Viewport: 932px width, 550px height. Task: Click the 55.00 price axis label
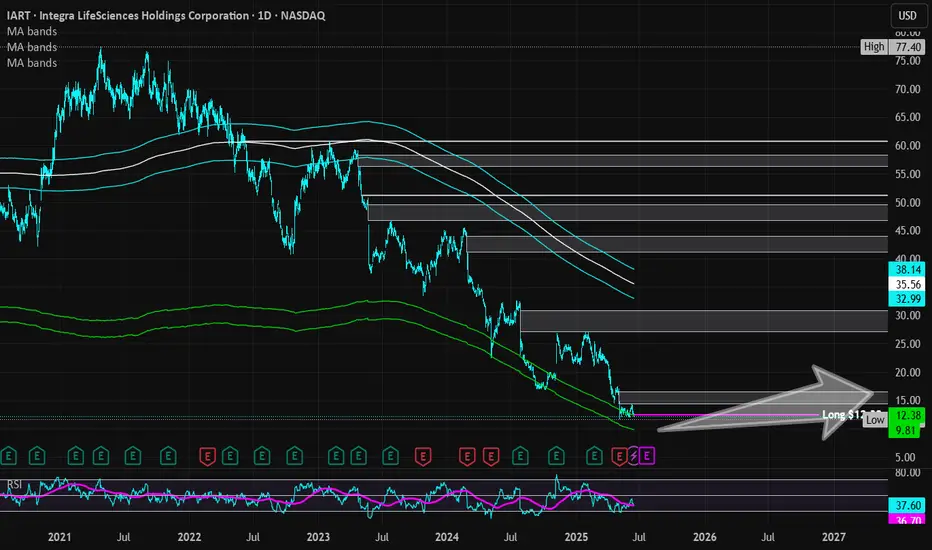coord(908,174)
